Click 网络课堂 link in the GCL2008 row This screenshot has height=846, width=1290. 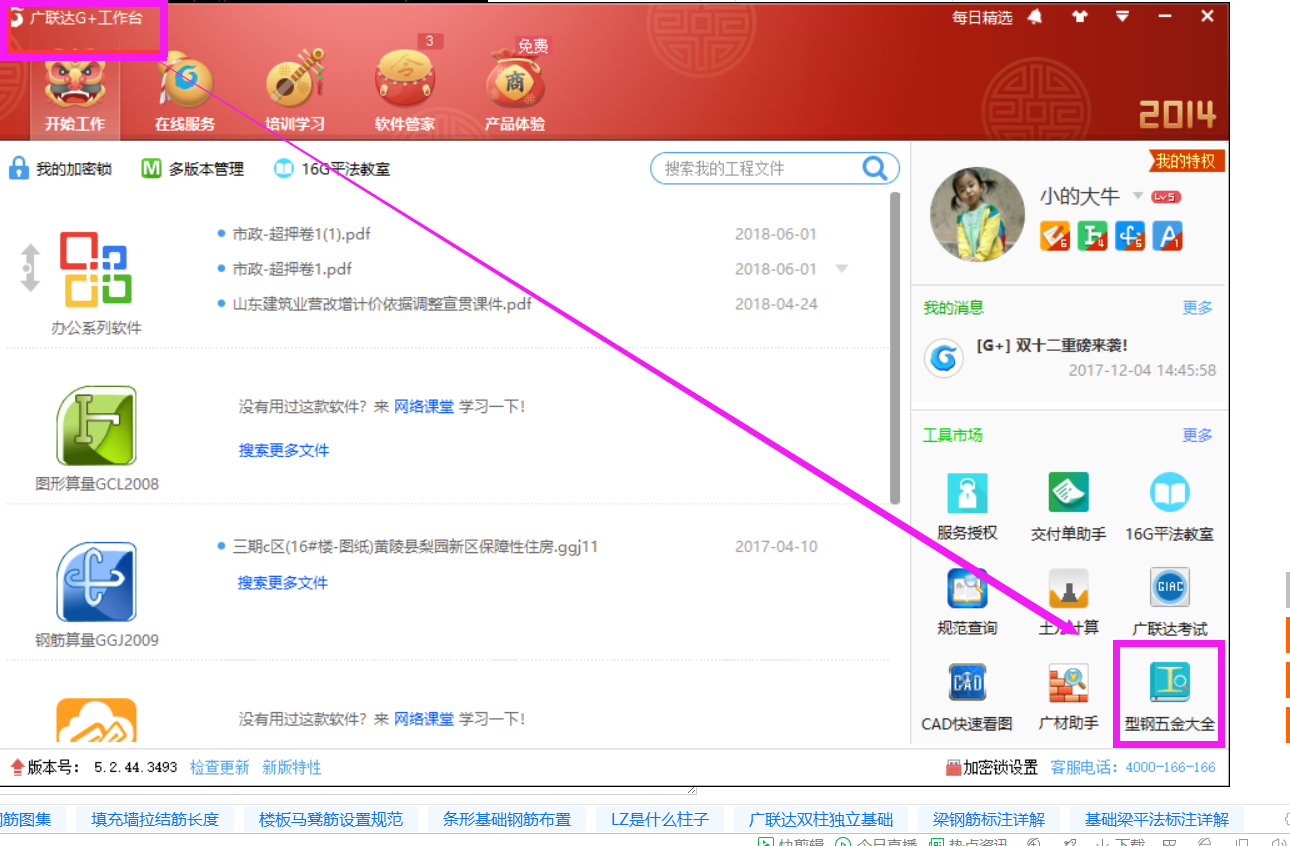click(x=424, y=407)
